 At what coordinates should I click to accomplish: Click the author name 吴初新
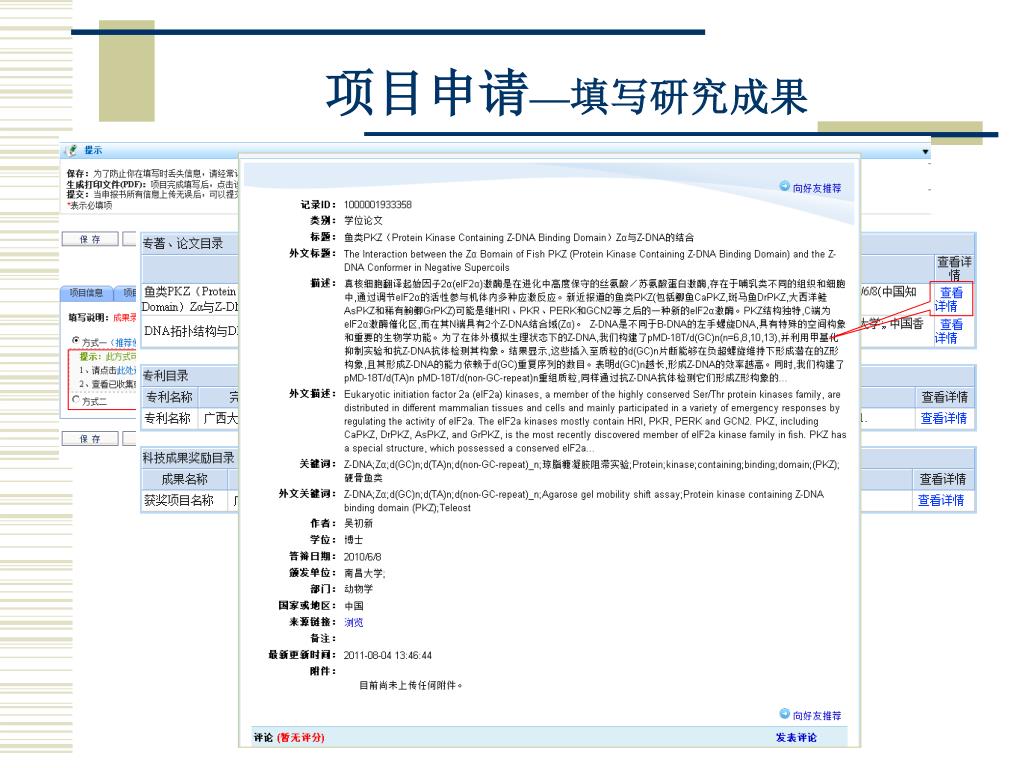pyautogui.click(x=359, y=523)
